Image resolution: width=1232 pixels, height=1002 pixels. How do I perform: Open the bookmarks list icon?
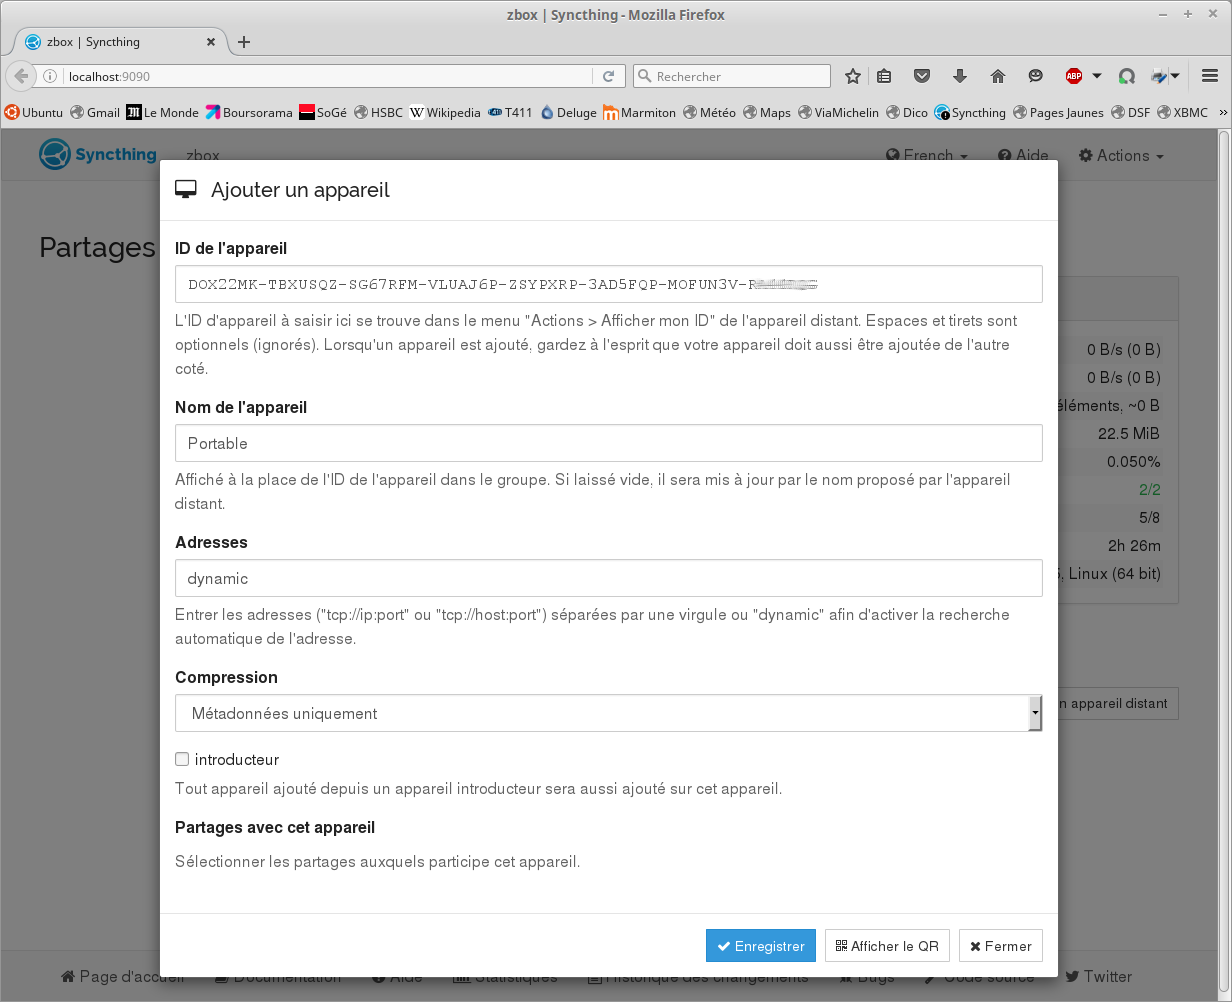pos(884,76)
